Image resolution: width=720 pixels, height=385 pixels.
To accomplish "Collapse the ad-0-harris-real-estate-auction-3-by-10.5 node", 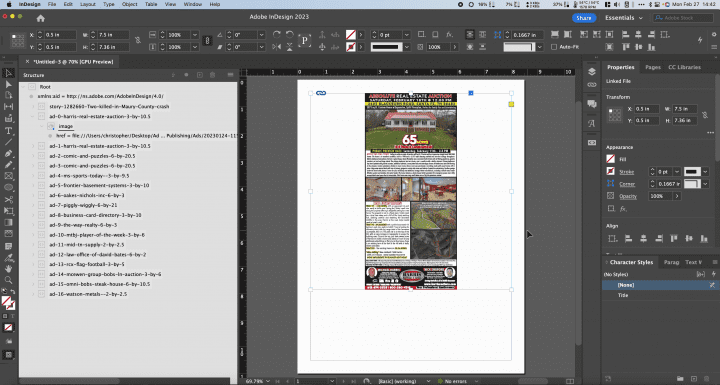I will (33, 116).
